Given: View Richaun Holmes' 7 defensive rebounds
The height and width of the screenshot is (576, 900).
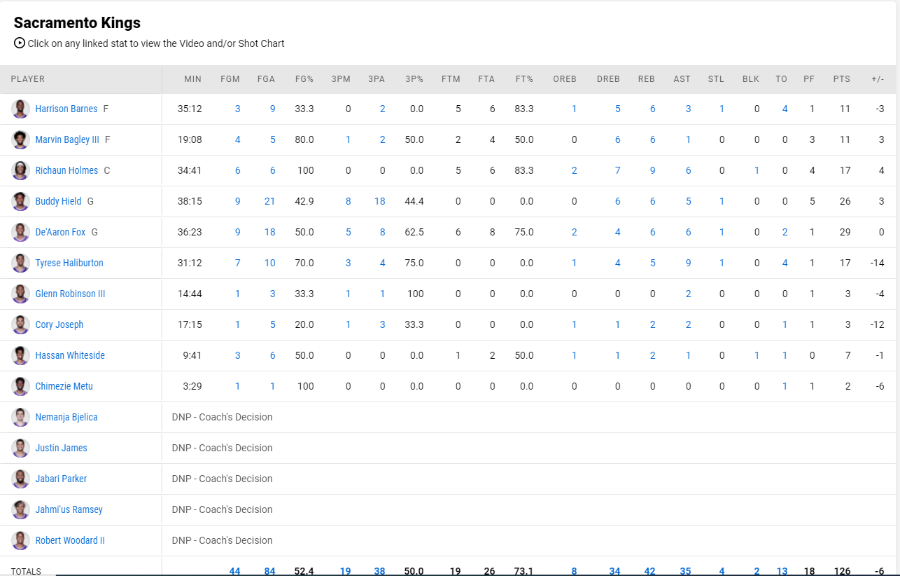Looking at the screenshot, I should coord(618,170).
